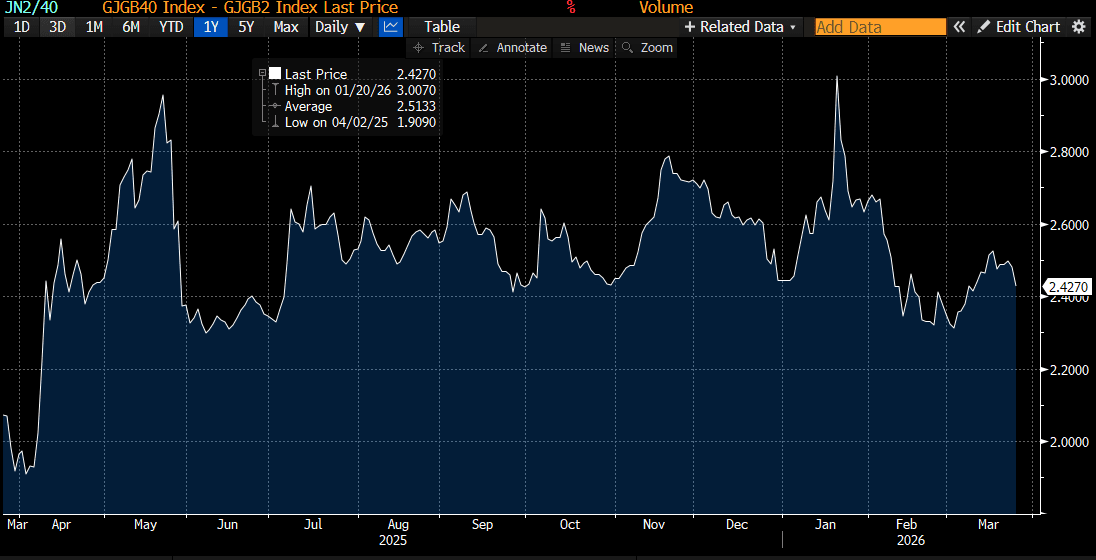This screenshot has height=560, width=1096.
Task: Open the Annotate tool
Action: [512, 48]
